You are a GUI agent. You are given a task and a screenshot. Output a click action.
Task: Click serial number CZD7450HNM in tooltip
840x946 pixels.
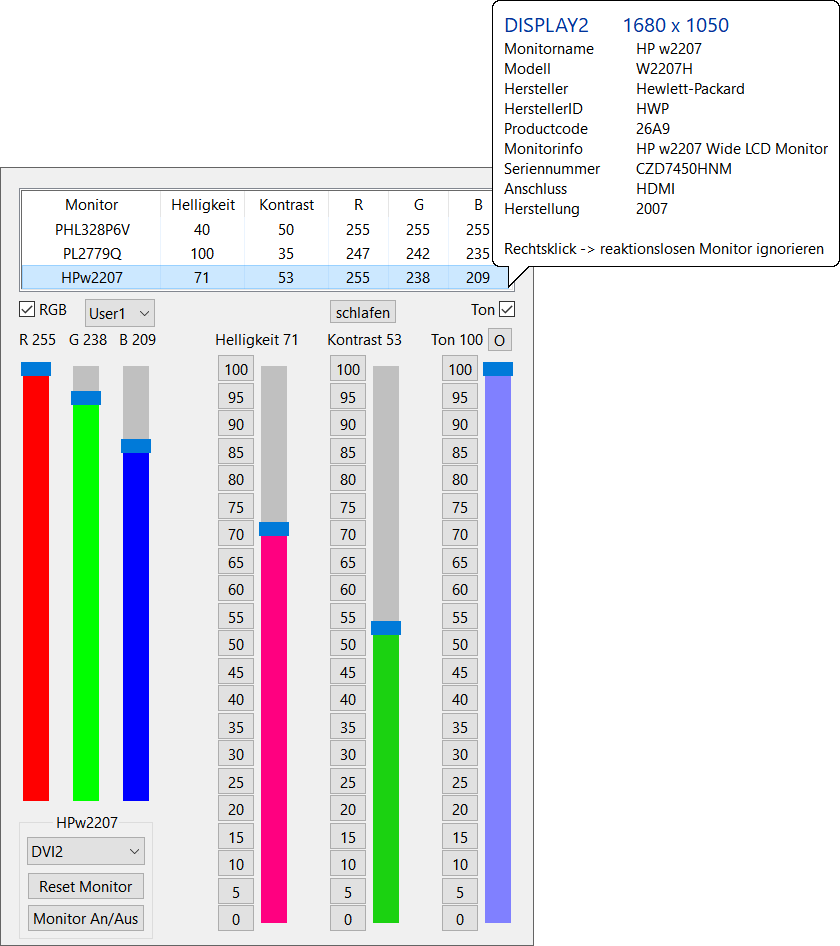point(684,169)
